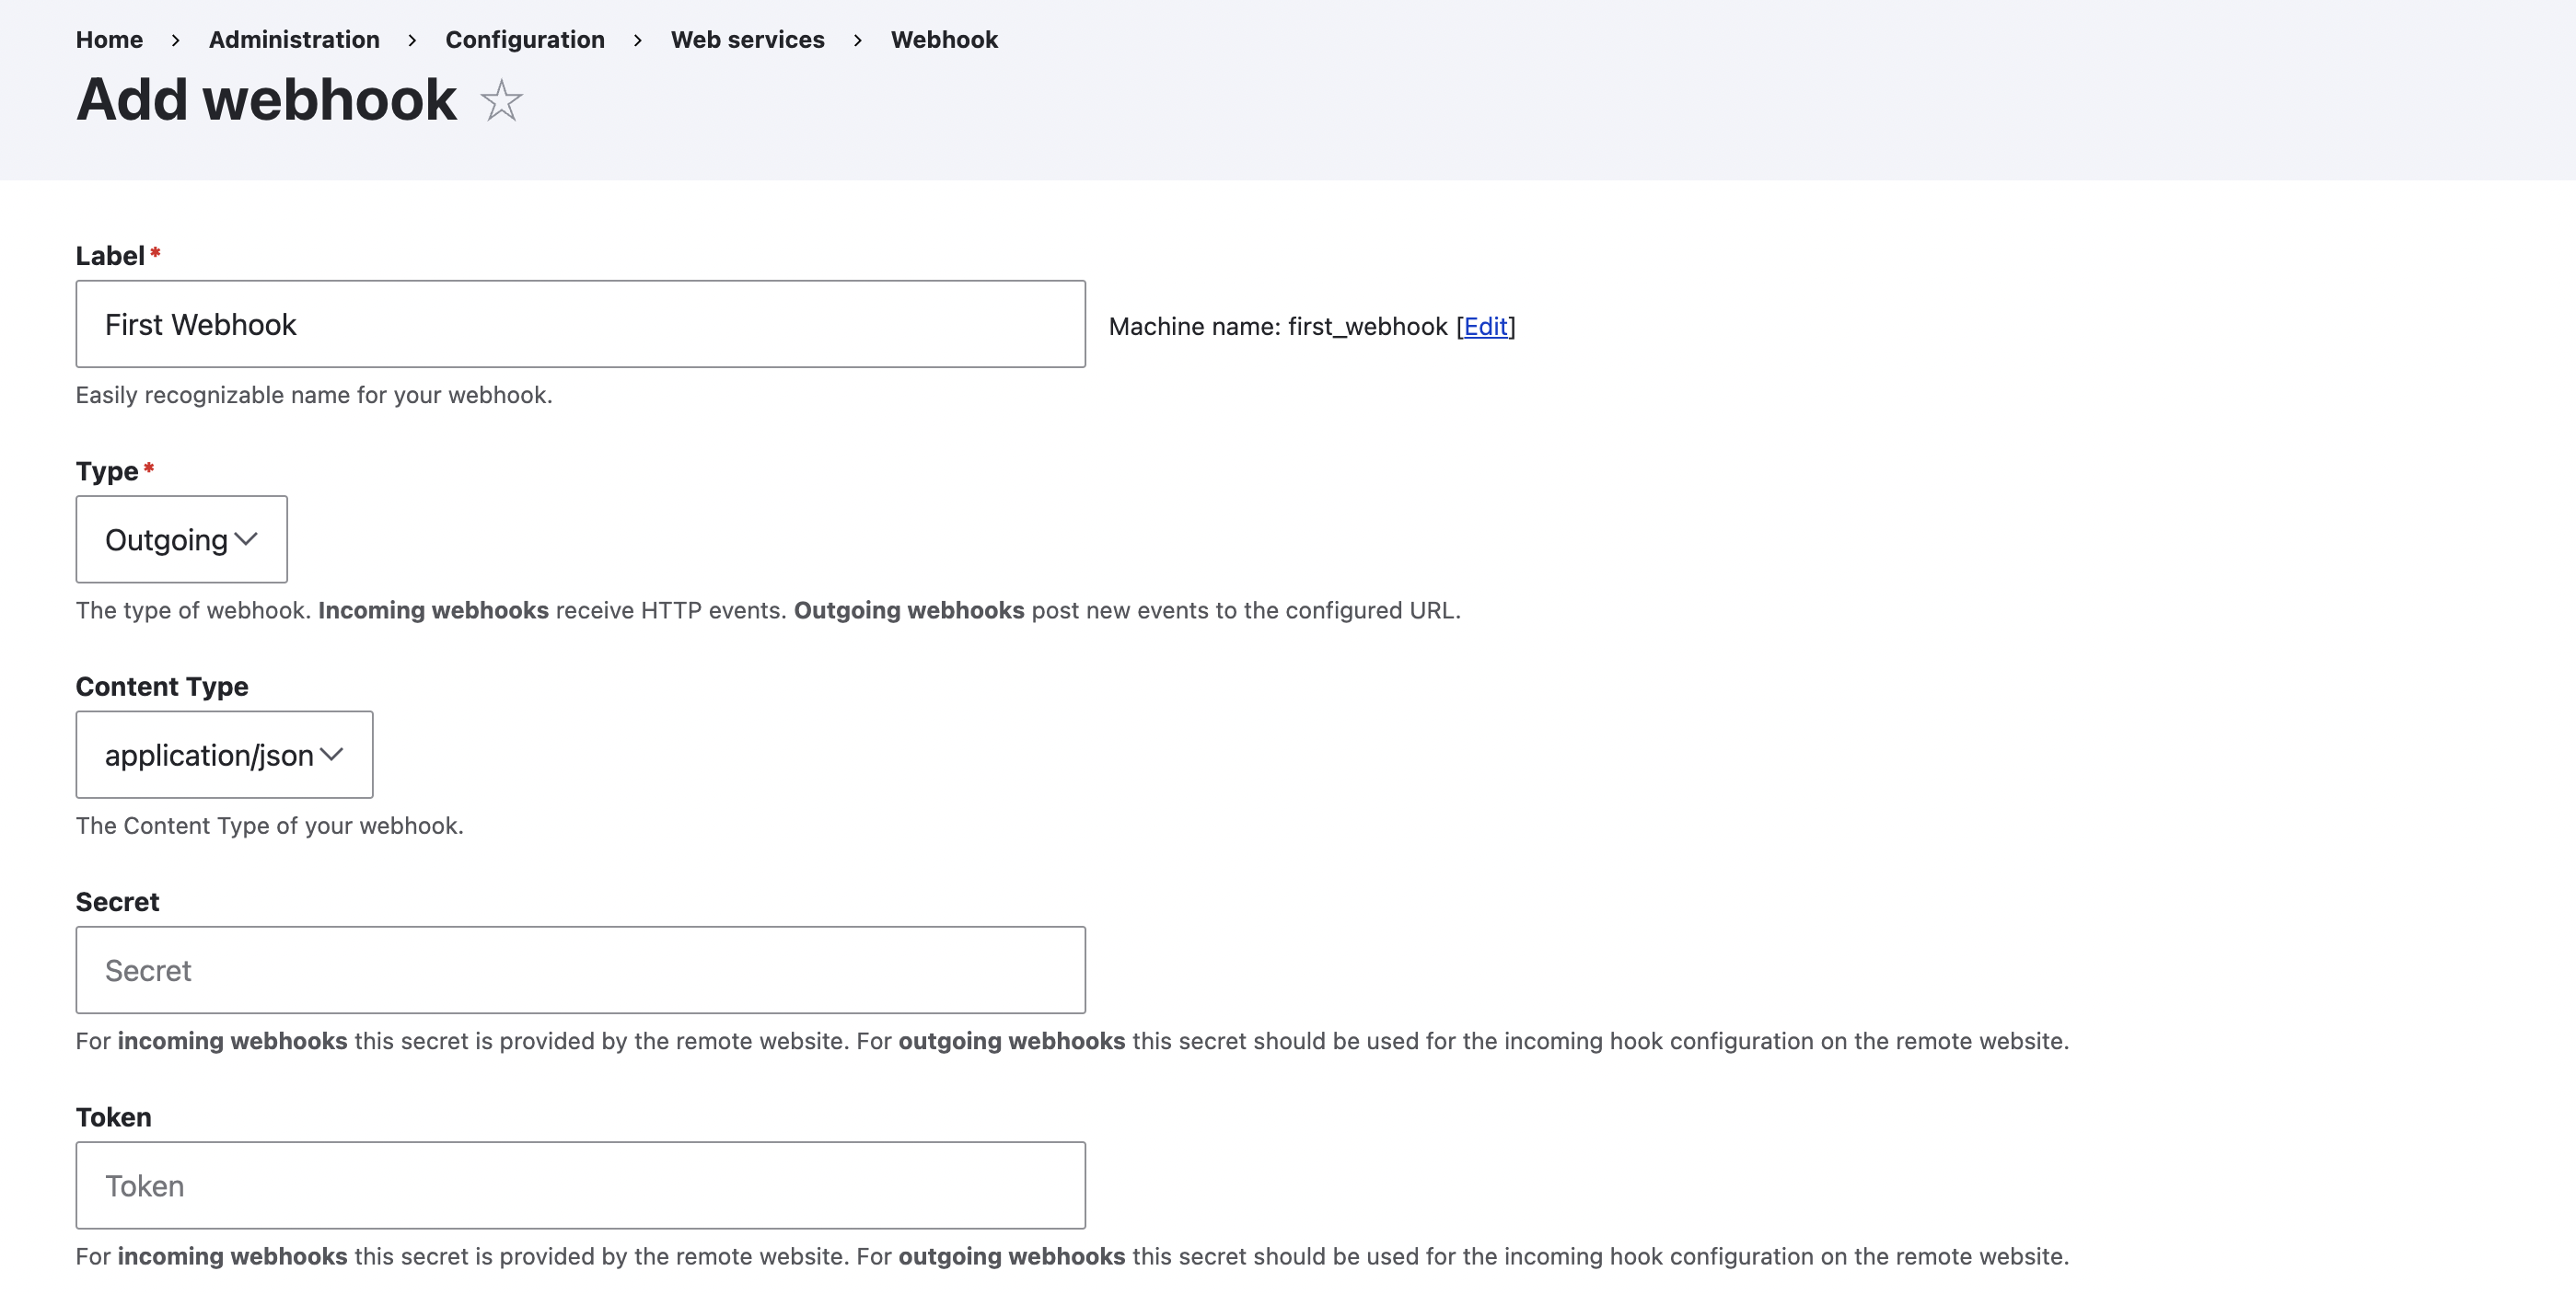Open the Type dropdown showing Outgoing
2576x1294 pixels.
(x=181, y=540)
